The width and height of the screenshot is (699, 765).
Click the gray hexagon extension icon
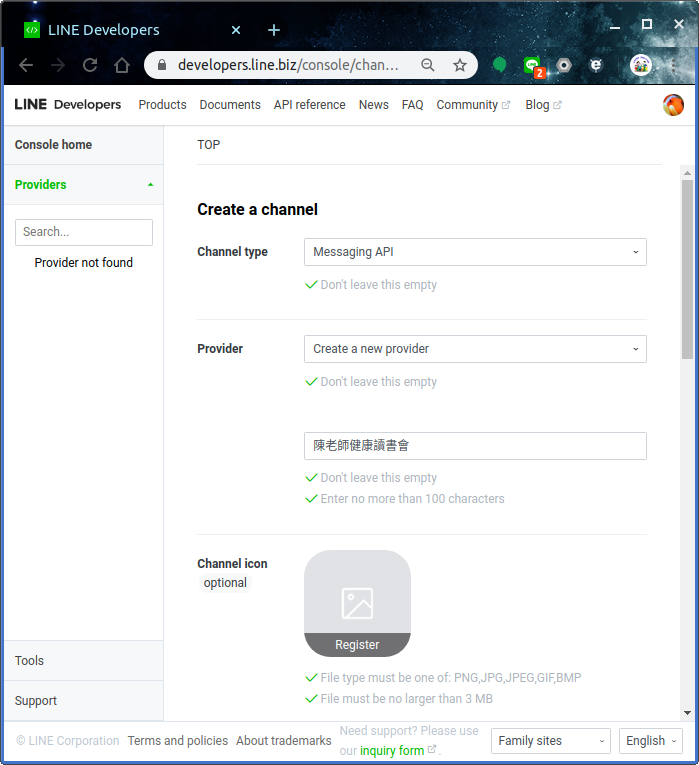point(564,65)
